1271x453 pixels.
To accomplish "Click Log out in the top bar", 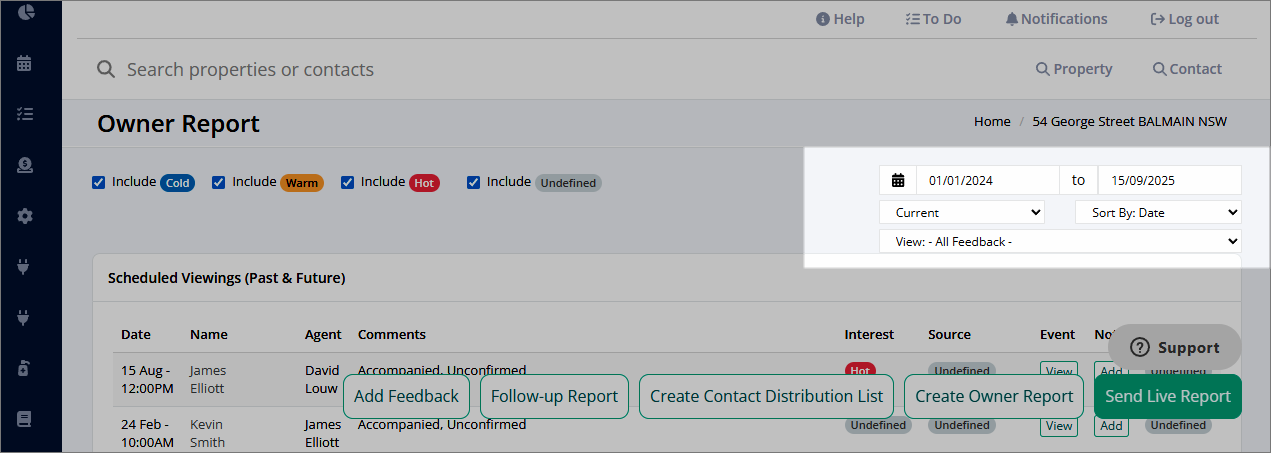I will coord(1185,19).
